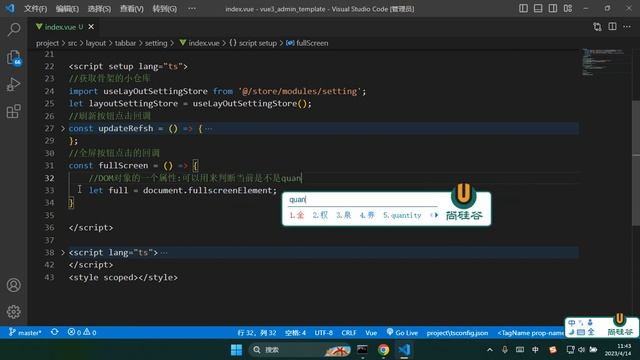
Task: Toggle the bottom panel layout
Action: (538, 9)
